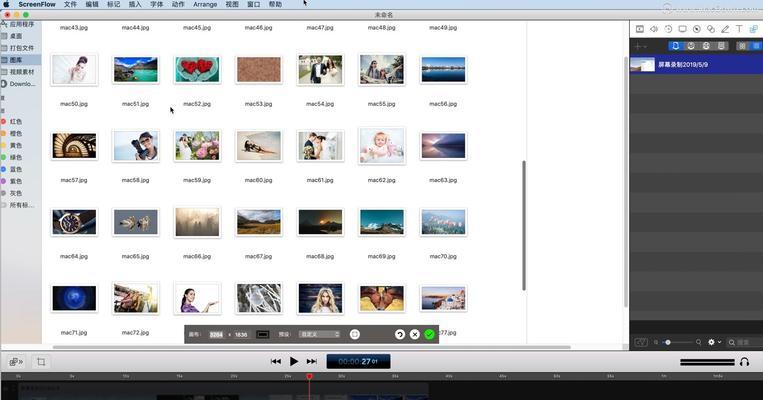Click the fast forward button
Viewport: 763px width, 400px height.
coord(311,362)
